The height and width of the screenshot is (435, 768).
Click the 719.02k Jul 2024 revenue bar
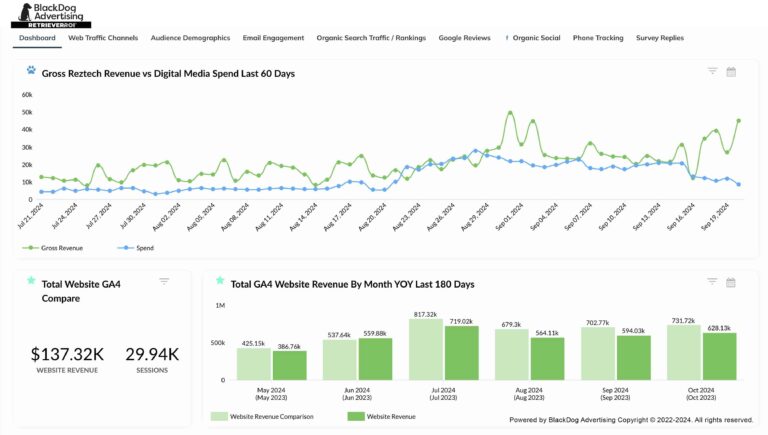point(462,353)
